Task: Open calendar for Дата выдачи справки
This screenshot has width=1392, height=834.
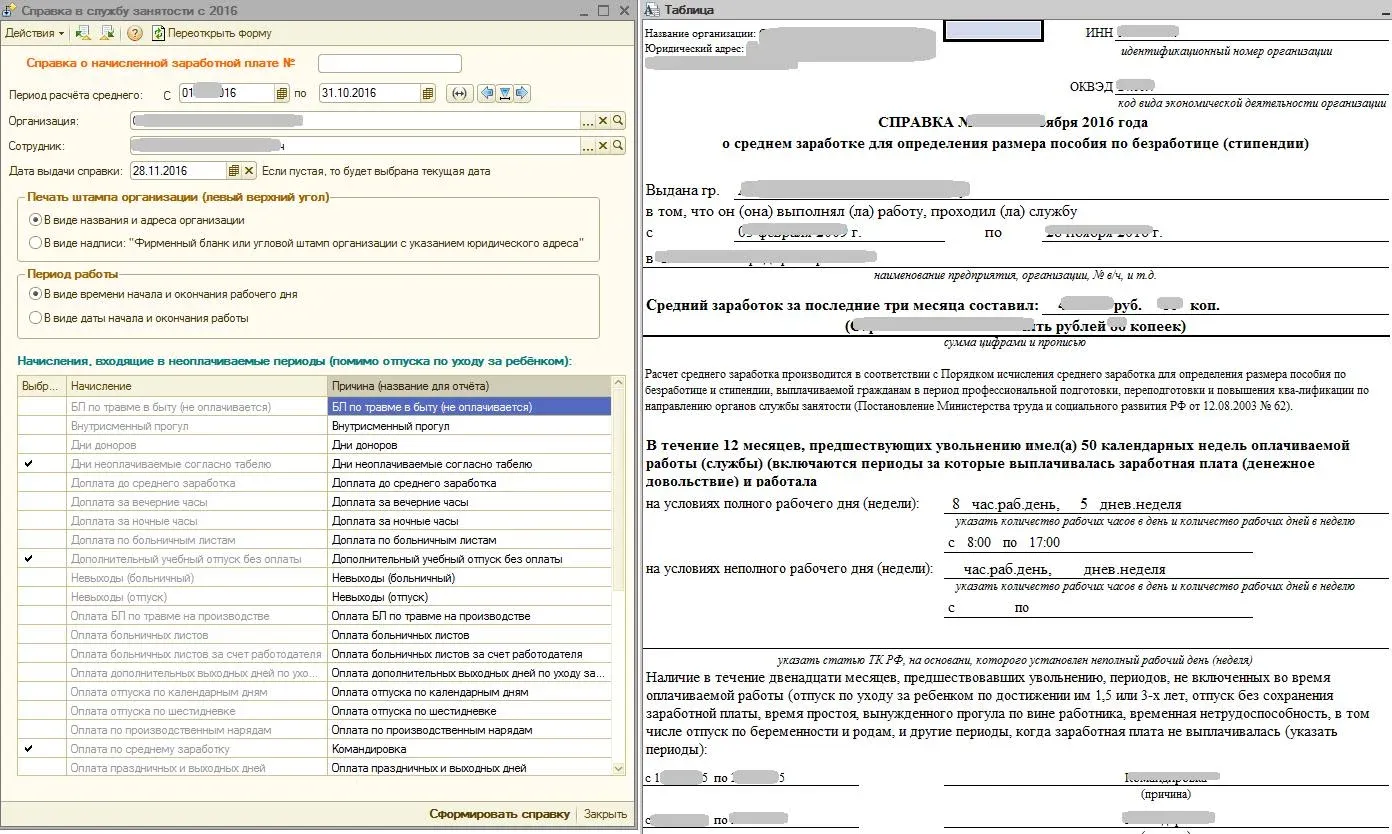Action: point(235,171)
